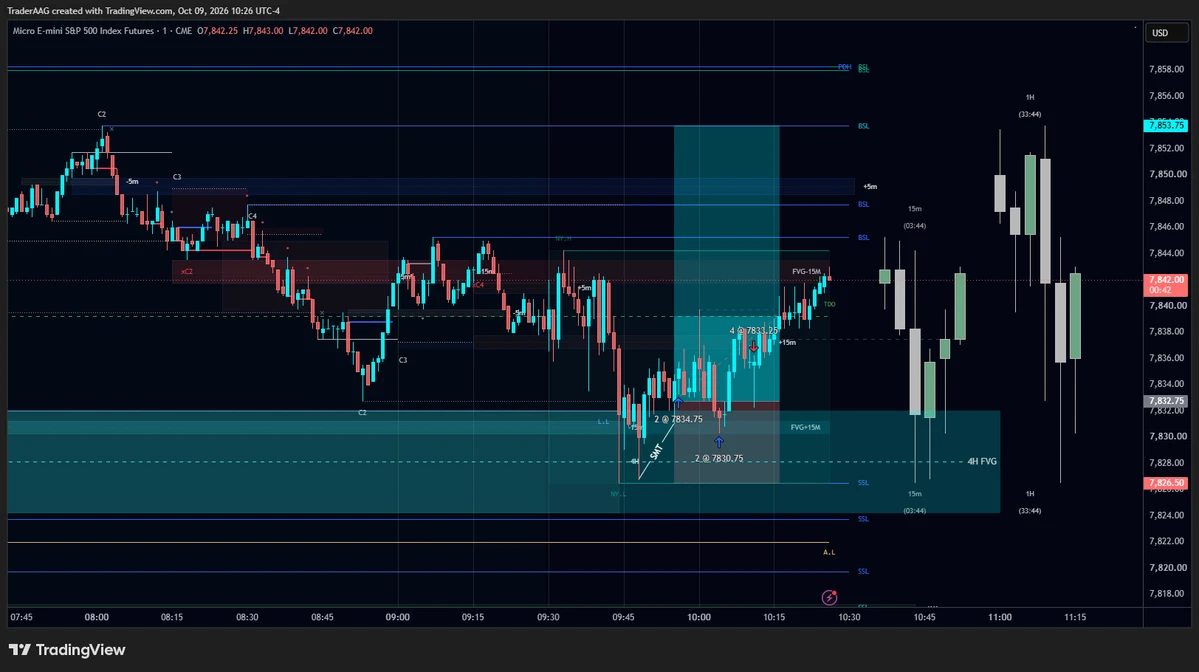Click the purple lightning bolt events icon

(x=829, y=597)
